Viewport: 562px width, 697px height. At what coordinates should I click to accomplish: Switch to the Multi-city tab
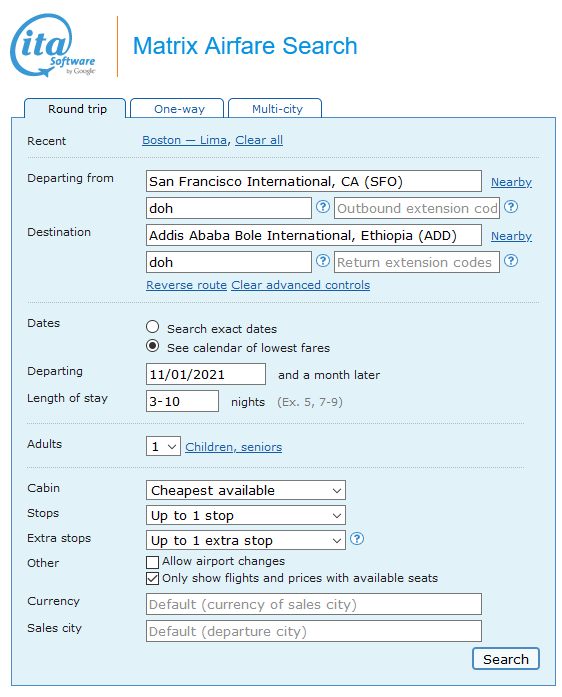pos(277,109)
